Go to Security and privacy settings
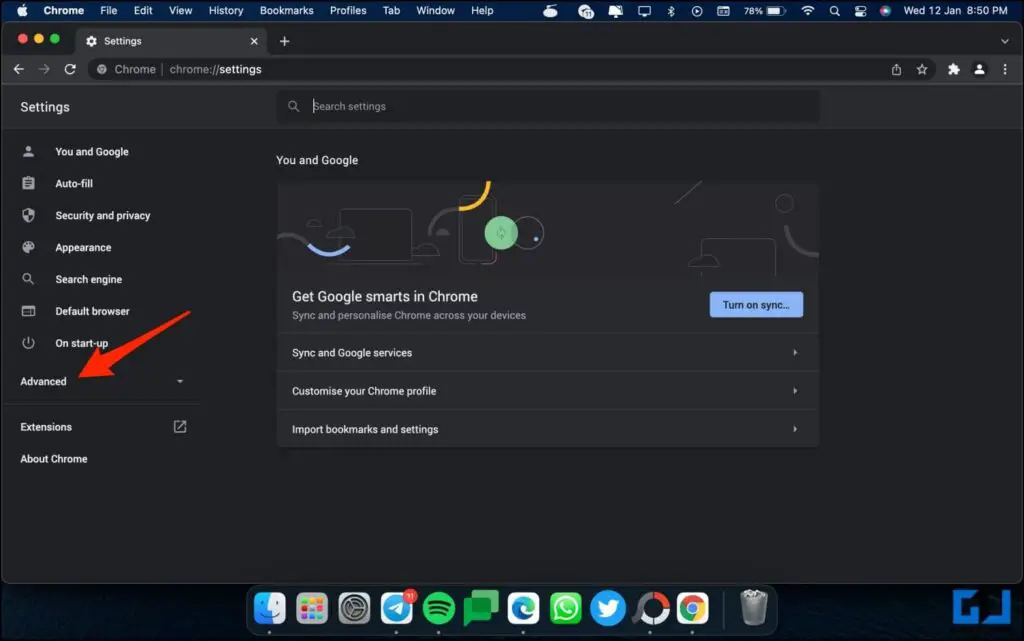1024x641 pixels. click(x=101, y=215)
